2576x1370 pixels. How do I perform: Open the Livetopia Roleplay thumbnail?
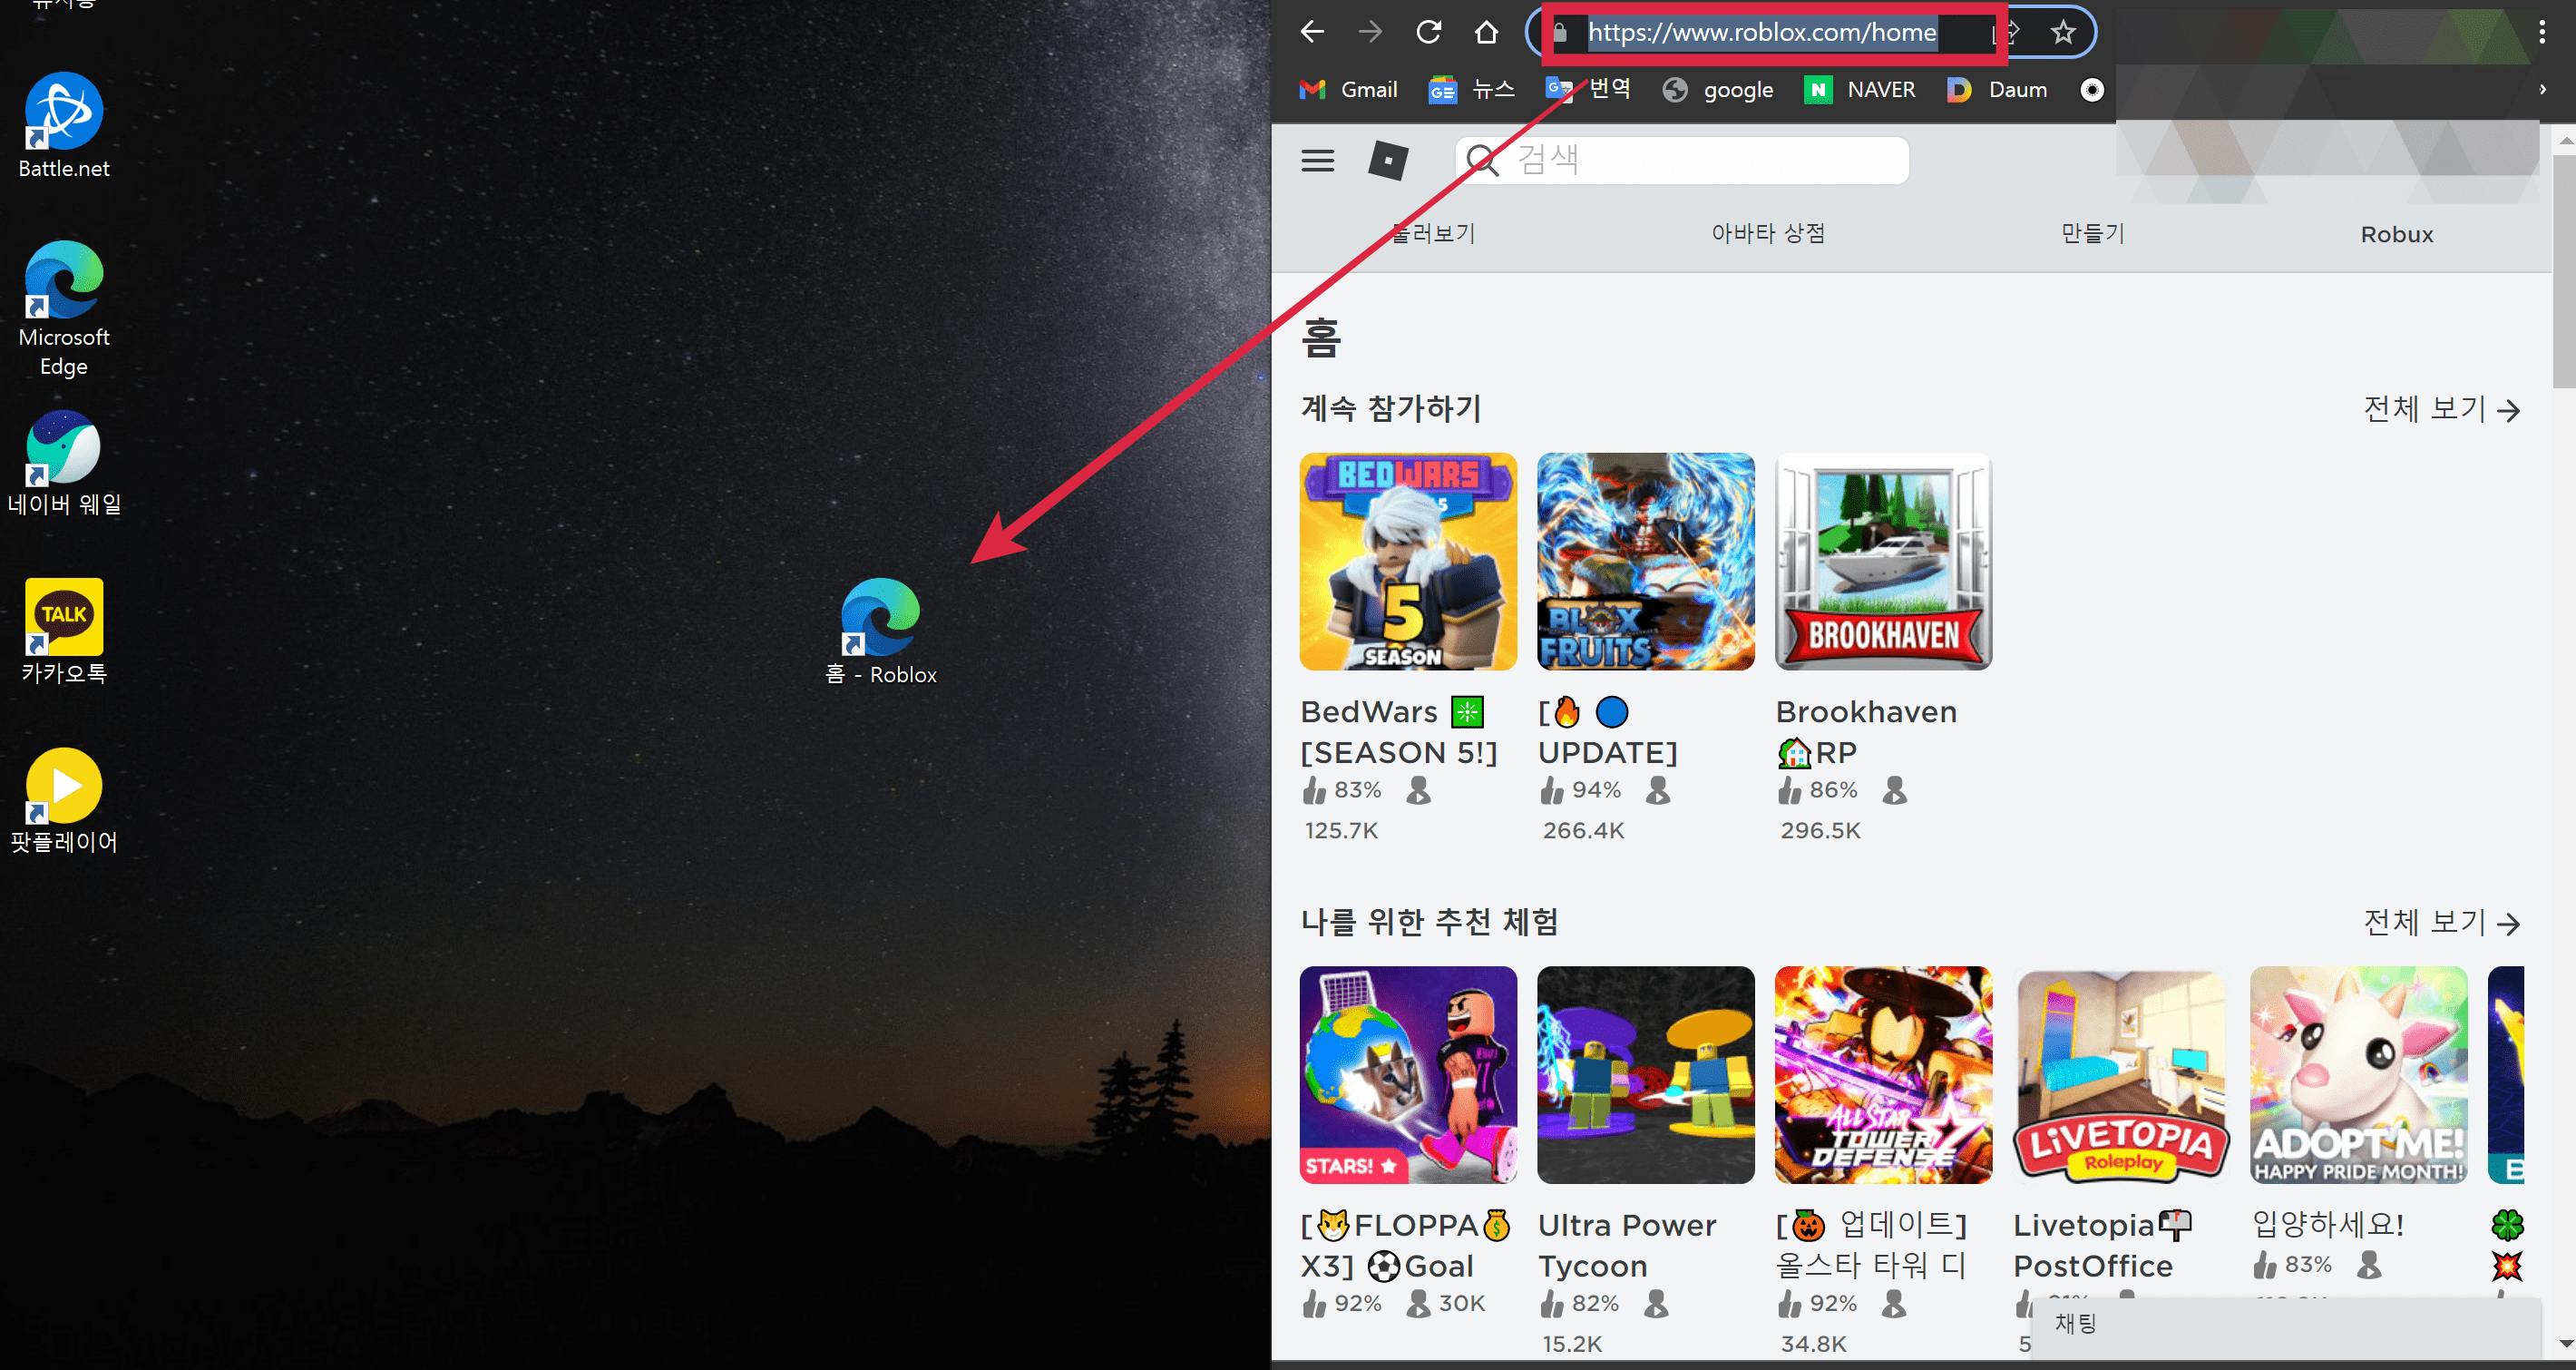(2121, 1074)
